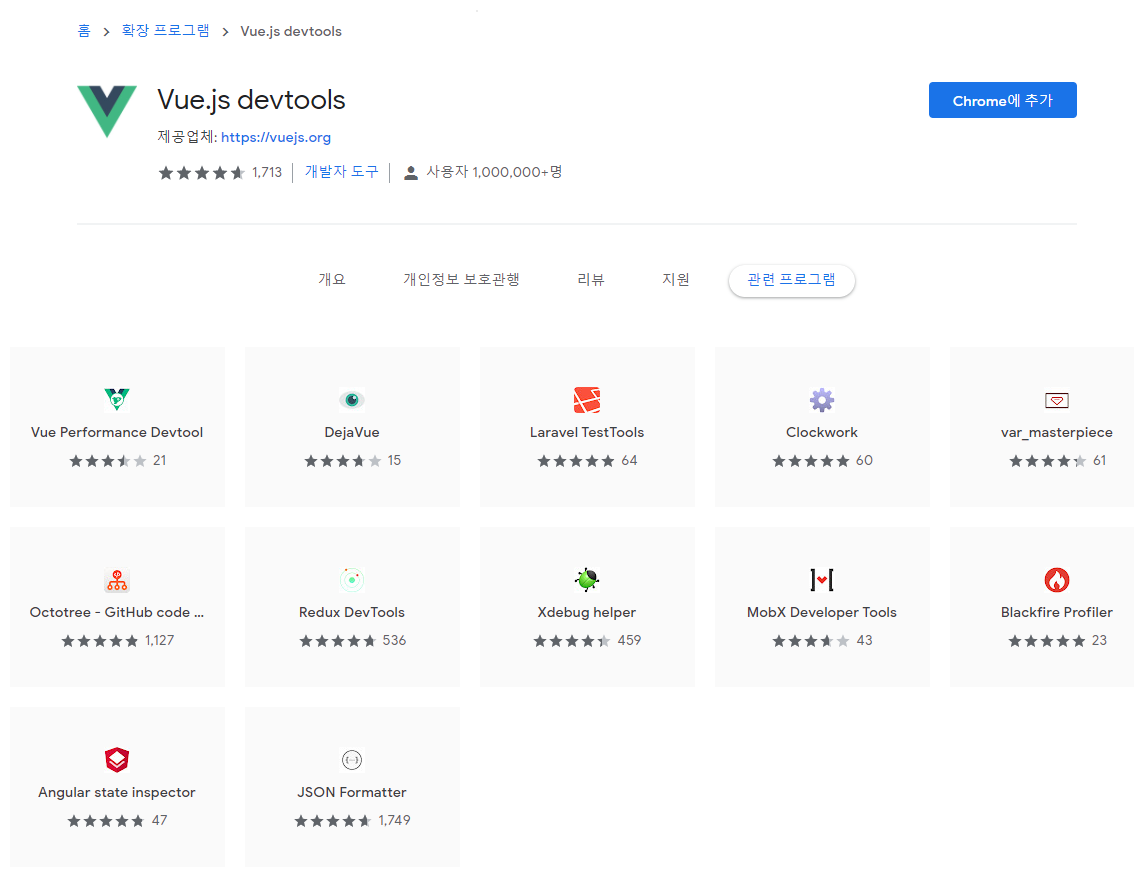Switch to the 지원 tab
The width and height of the screenshot is (1134, 870).
tap(675, 279)
